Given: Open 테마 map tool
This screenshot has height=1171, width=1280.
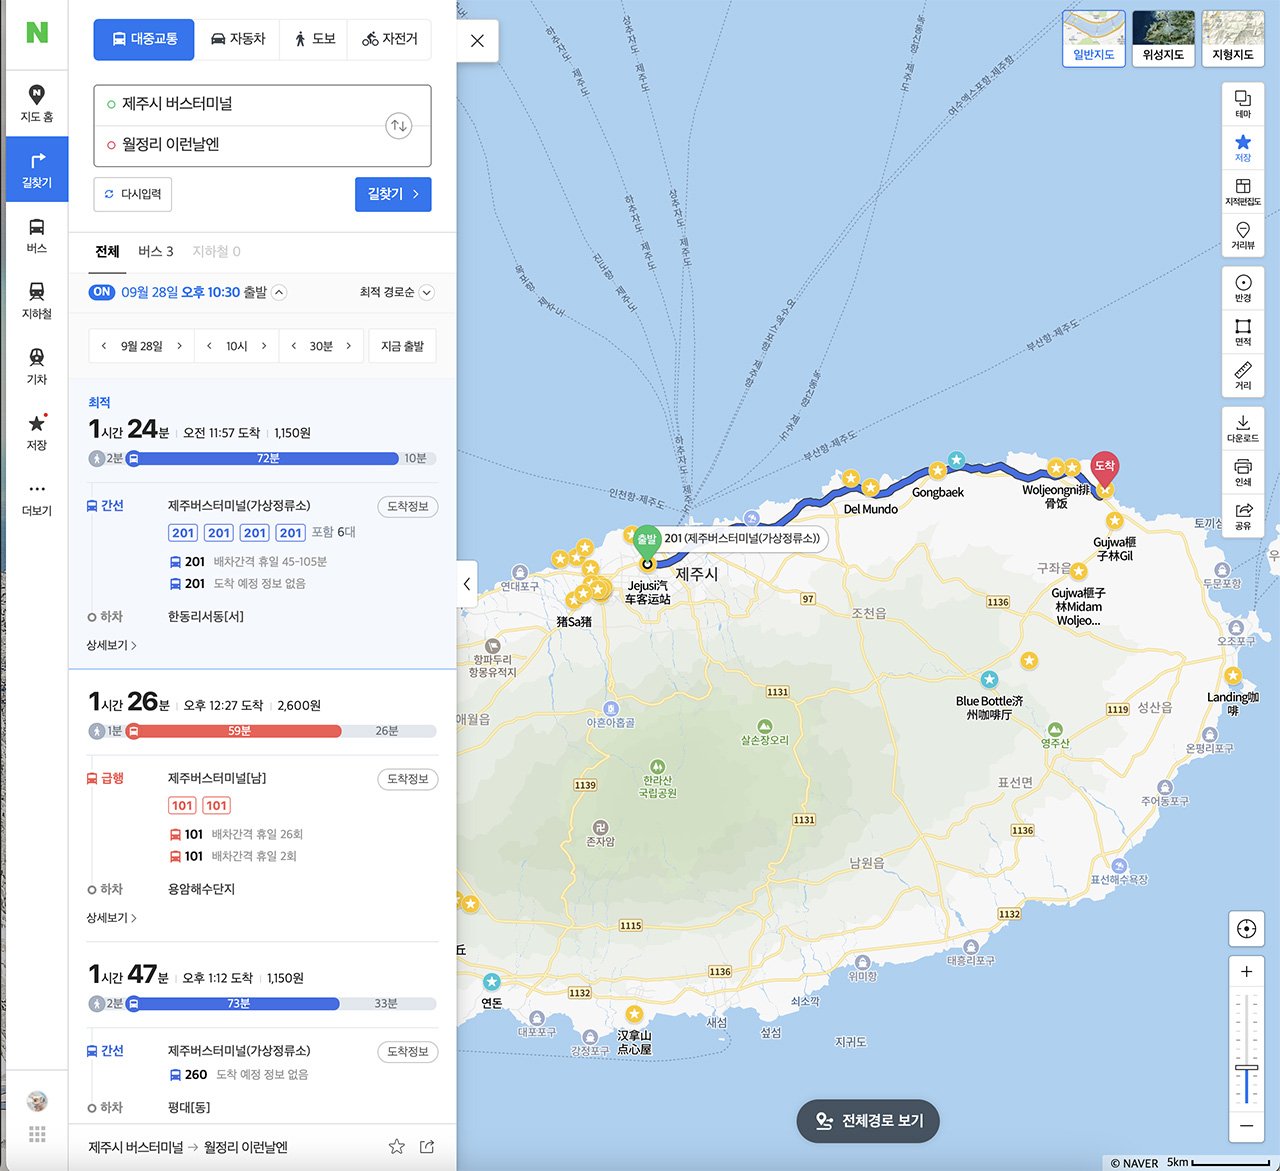Looking at the screenshot, I should 1243,104.
